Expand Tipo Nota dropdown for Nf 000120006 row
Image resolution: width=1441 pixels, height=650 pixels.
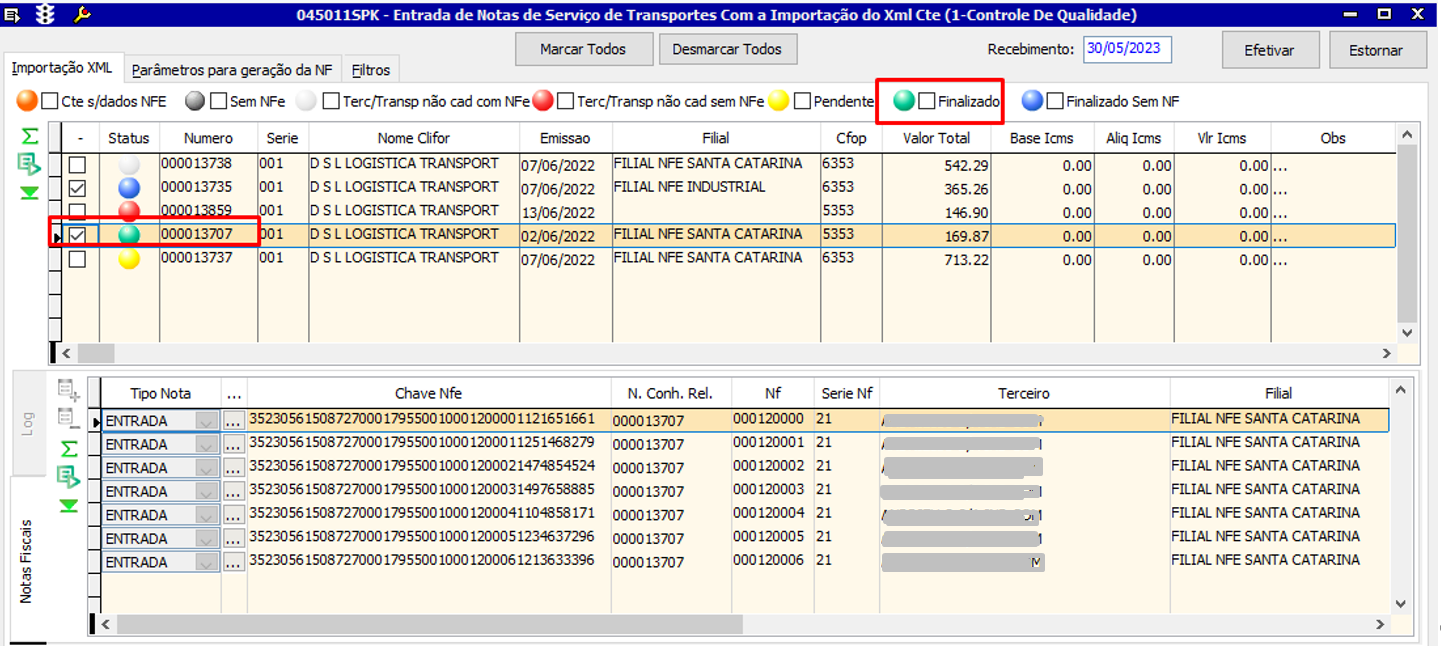pyautogui.click(x=207, y=562)
